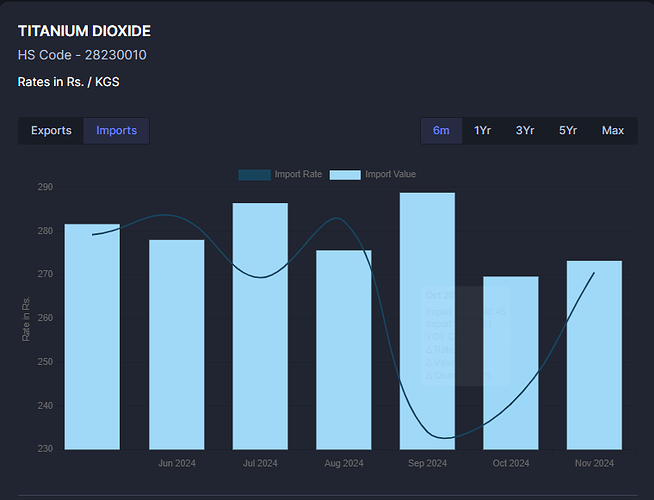Viewport: 654px width, 500px height.
Task: Select the 5Yr range button
Action: tap(568, 131)
